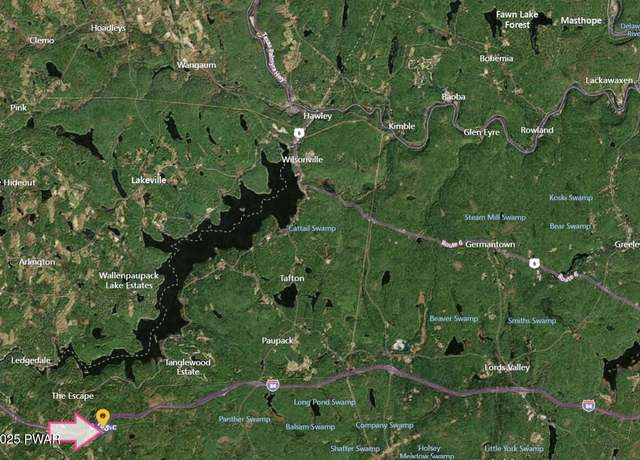Image resolution: width=640 pixels, height=460 pixels.
Task: Click the Long Pond Swamp label
Action: click(x=324, y=402)
